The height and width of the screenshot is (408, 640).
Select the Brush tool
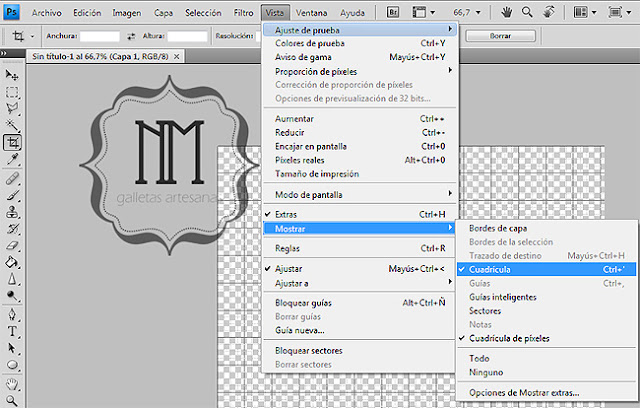pyautogui.click(x=12, y=196)
